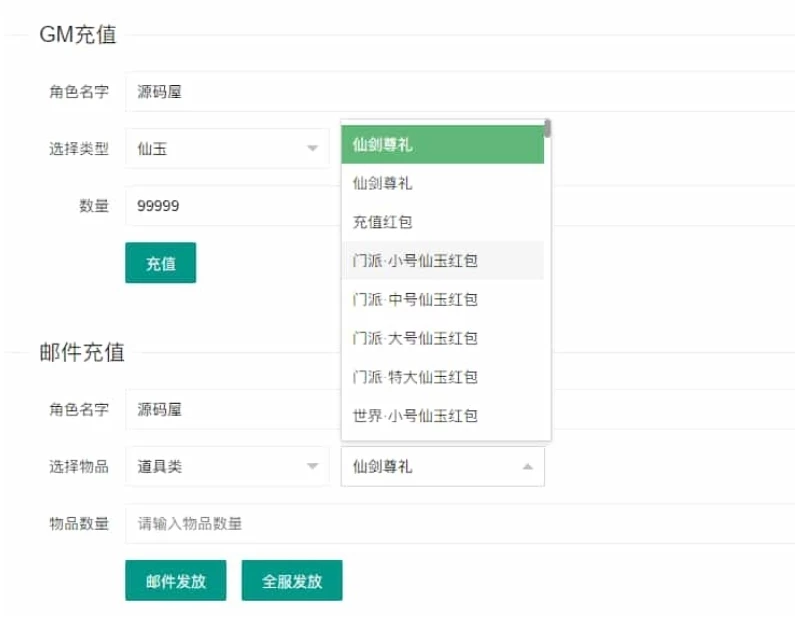Click the arrow icon on the 道具类 selector
Viewport: 795px width, 620px height.
tap(311, 467)
